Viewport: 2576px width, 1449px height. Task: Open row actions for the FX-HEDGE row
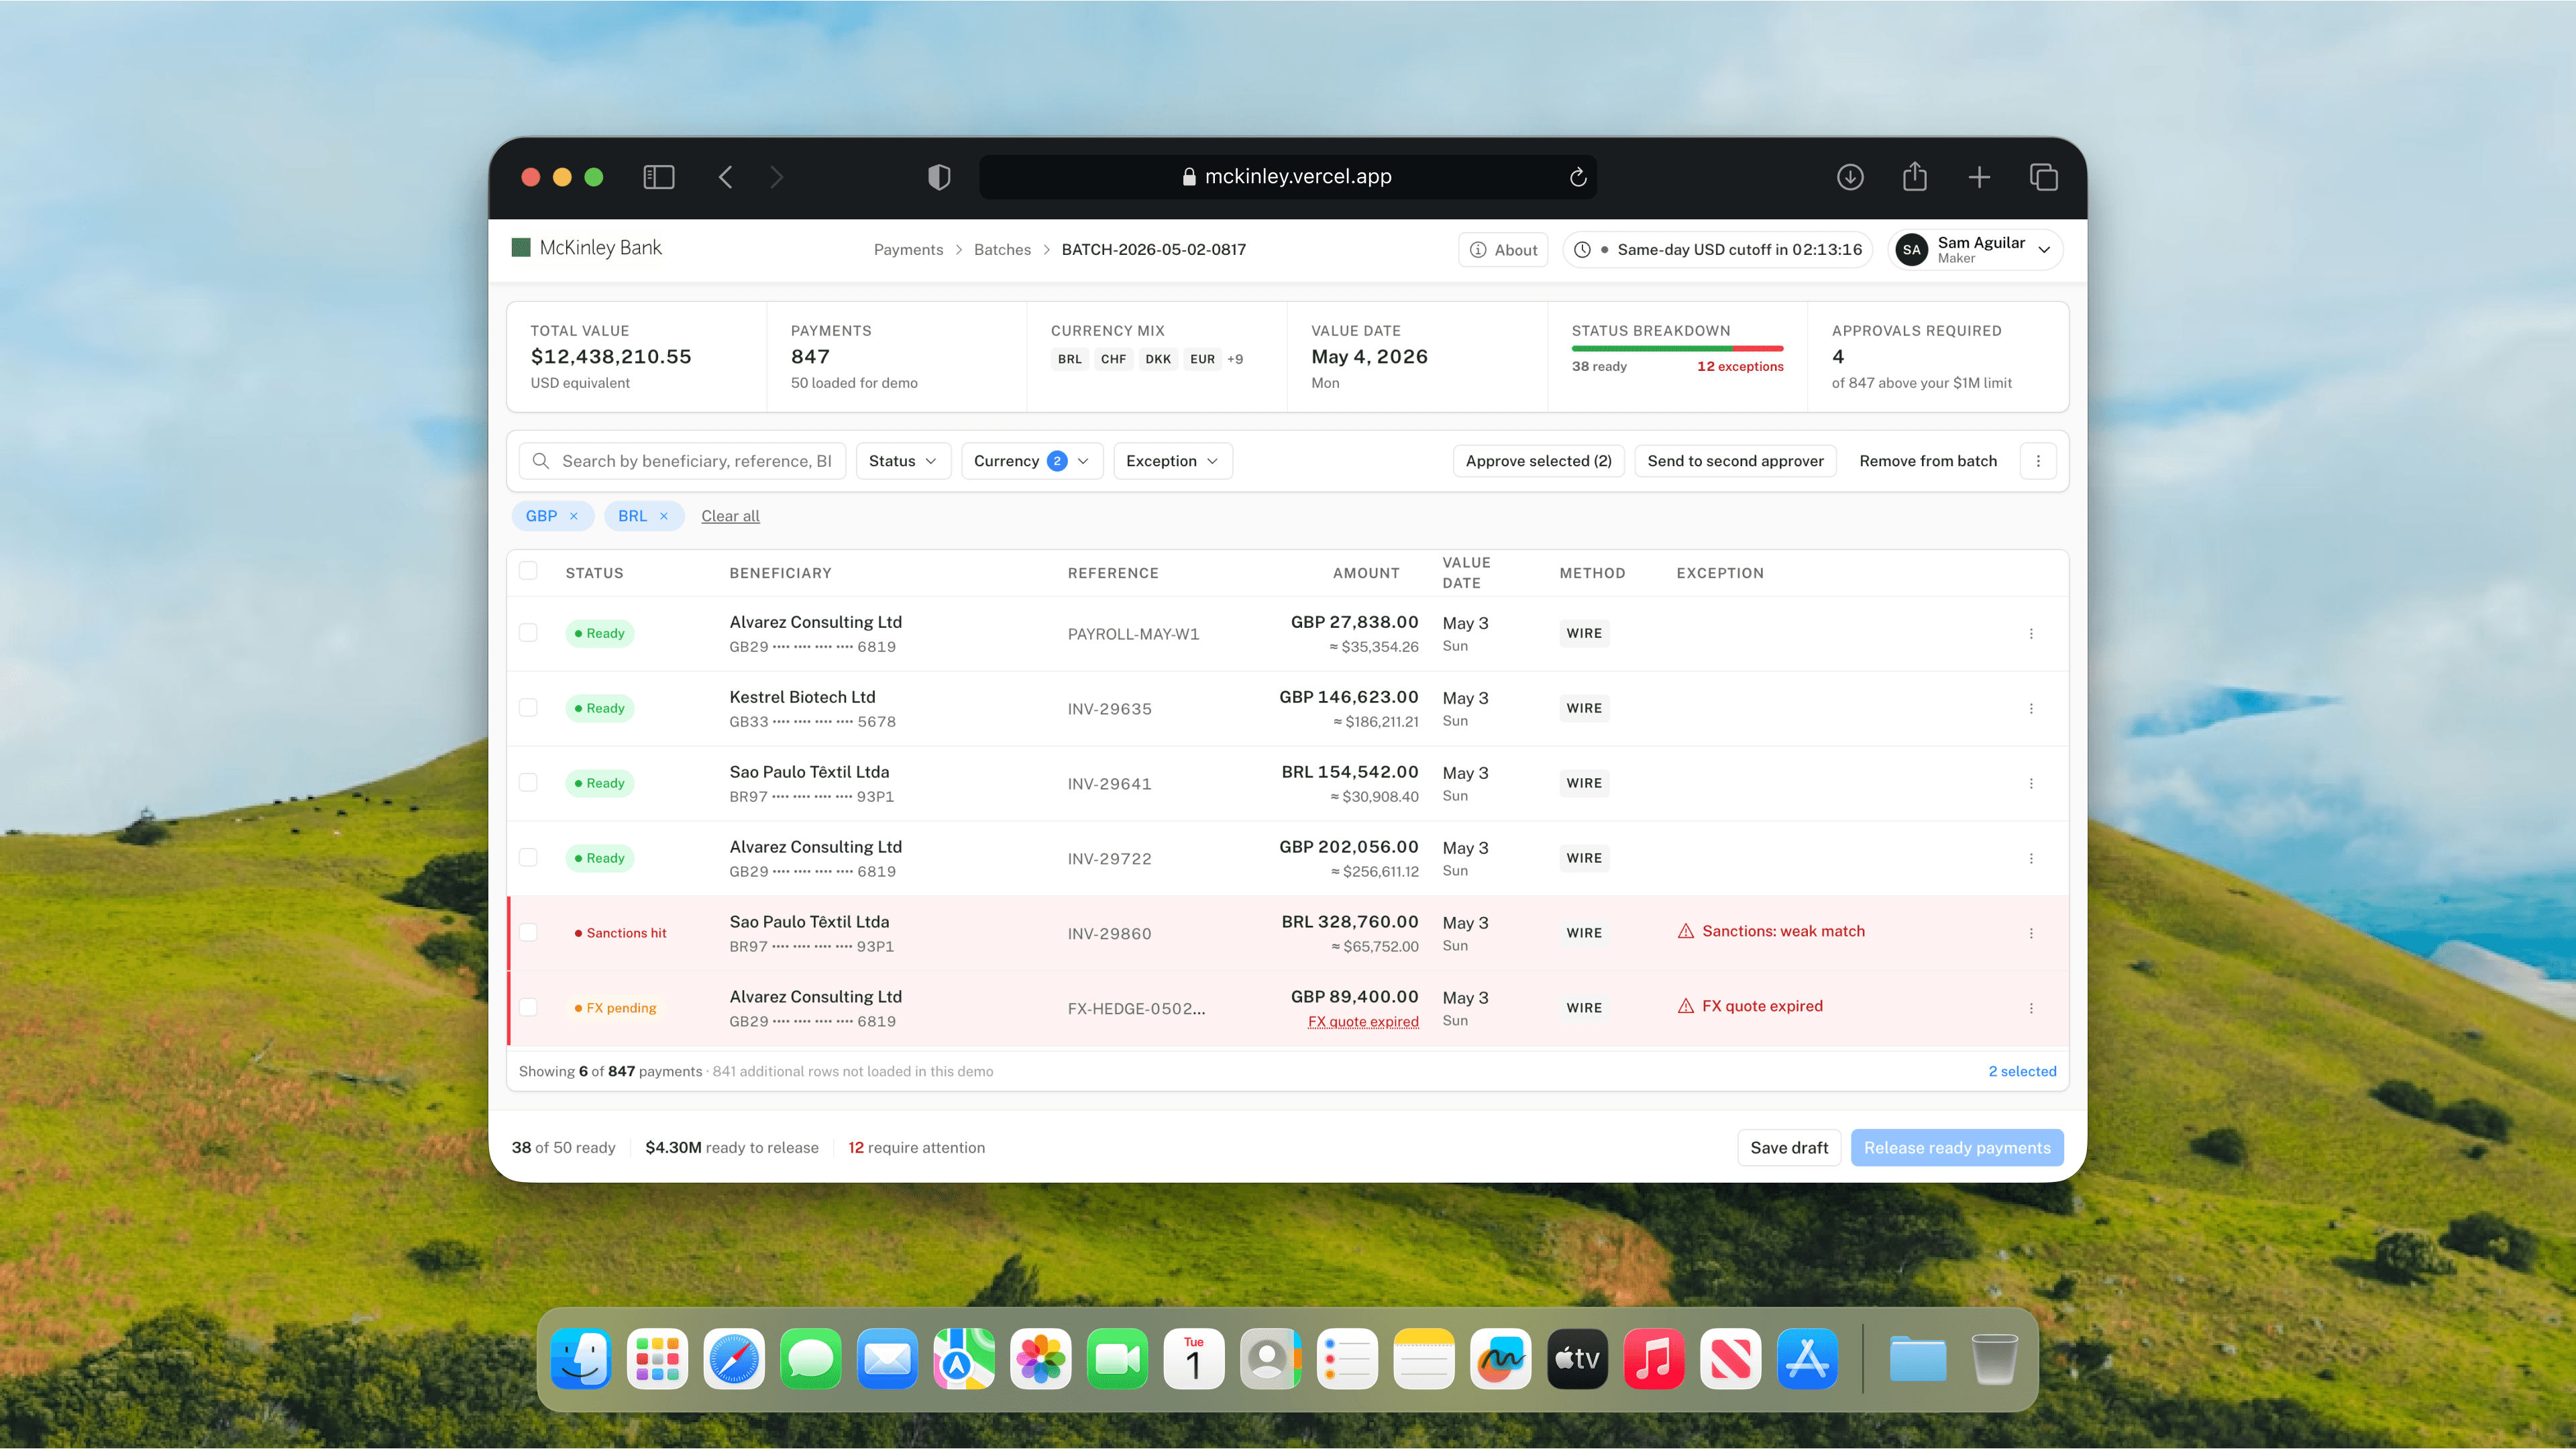point(2031,1008)
